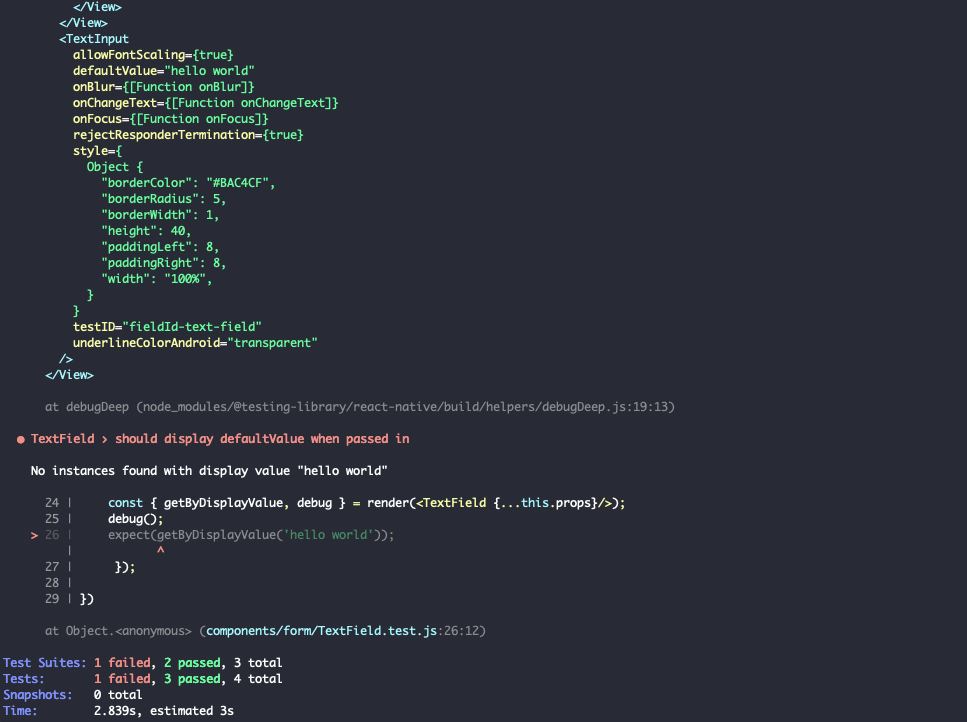The image size is (967, 722).
Task: Click the allowFontScaling={true} prop line
Action: click(153, 55)
